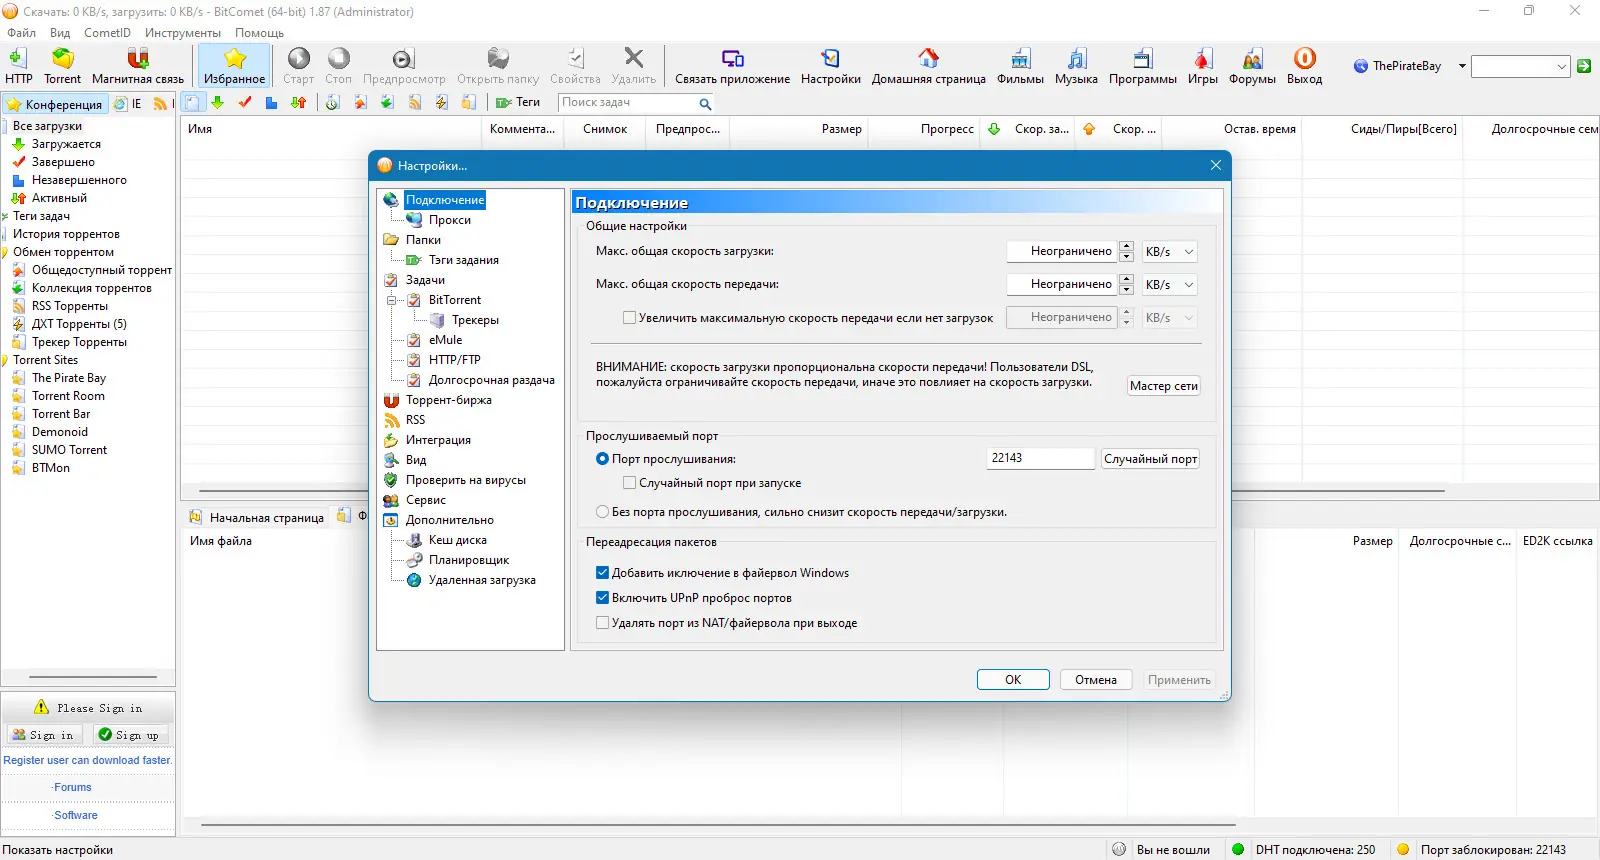1600x860 pixels.
Task: Click the Мастер сети button
Action: [x=1163, y=386]
